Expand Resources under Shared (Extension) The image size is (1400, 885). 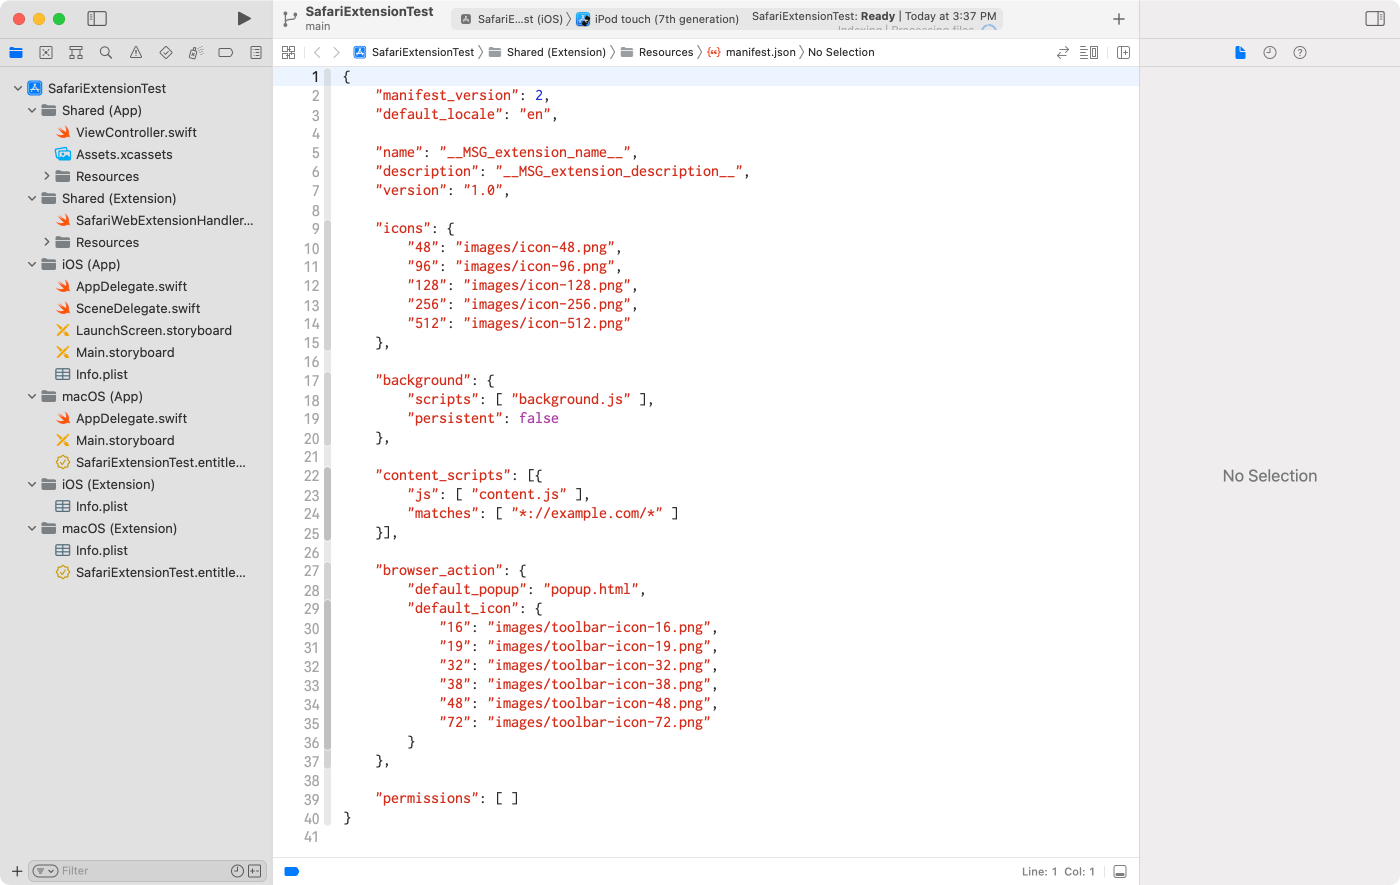46,242
